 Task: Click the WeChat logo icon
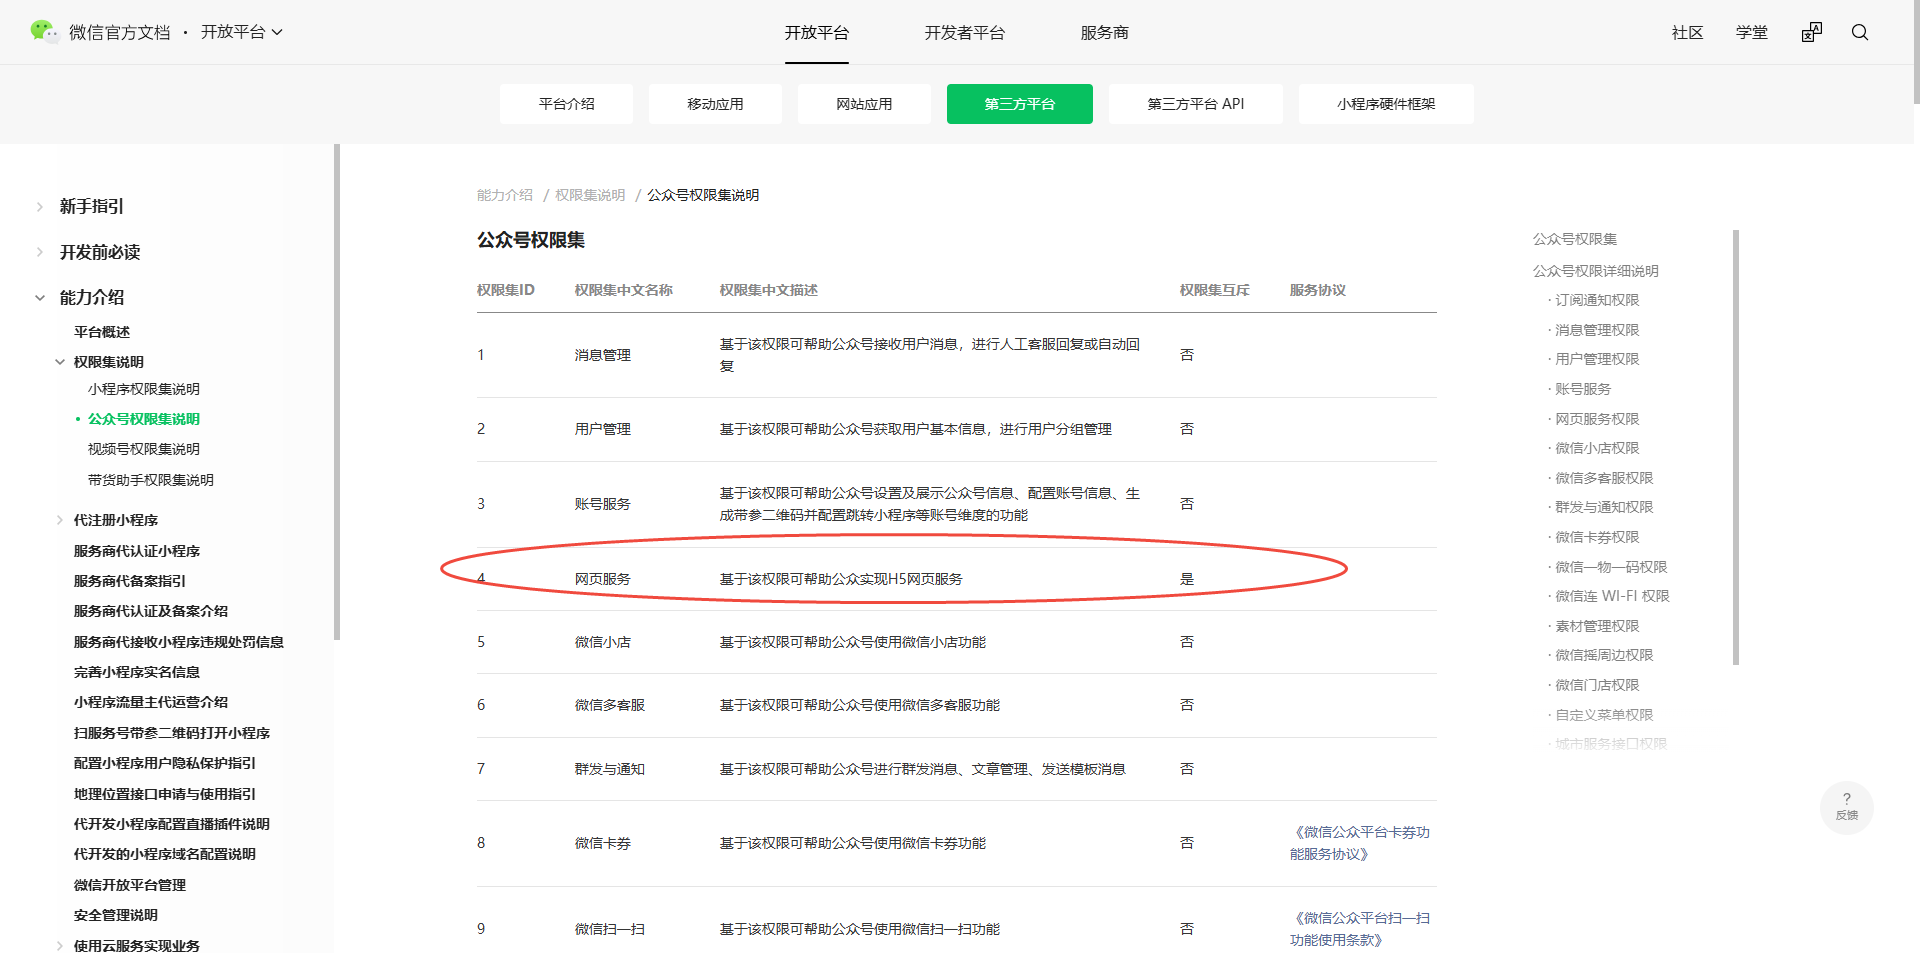click(x=44, y=32)
